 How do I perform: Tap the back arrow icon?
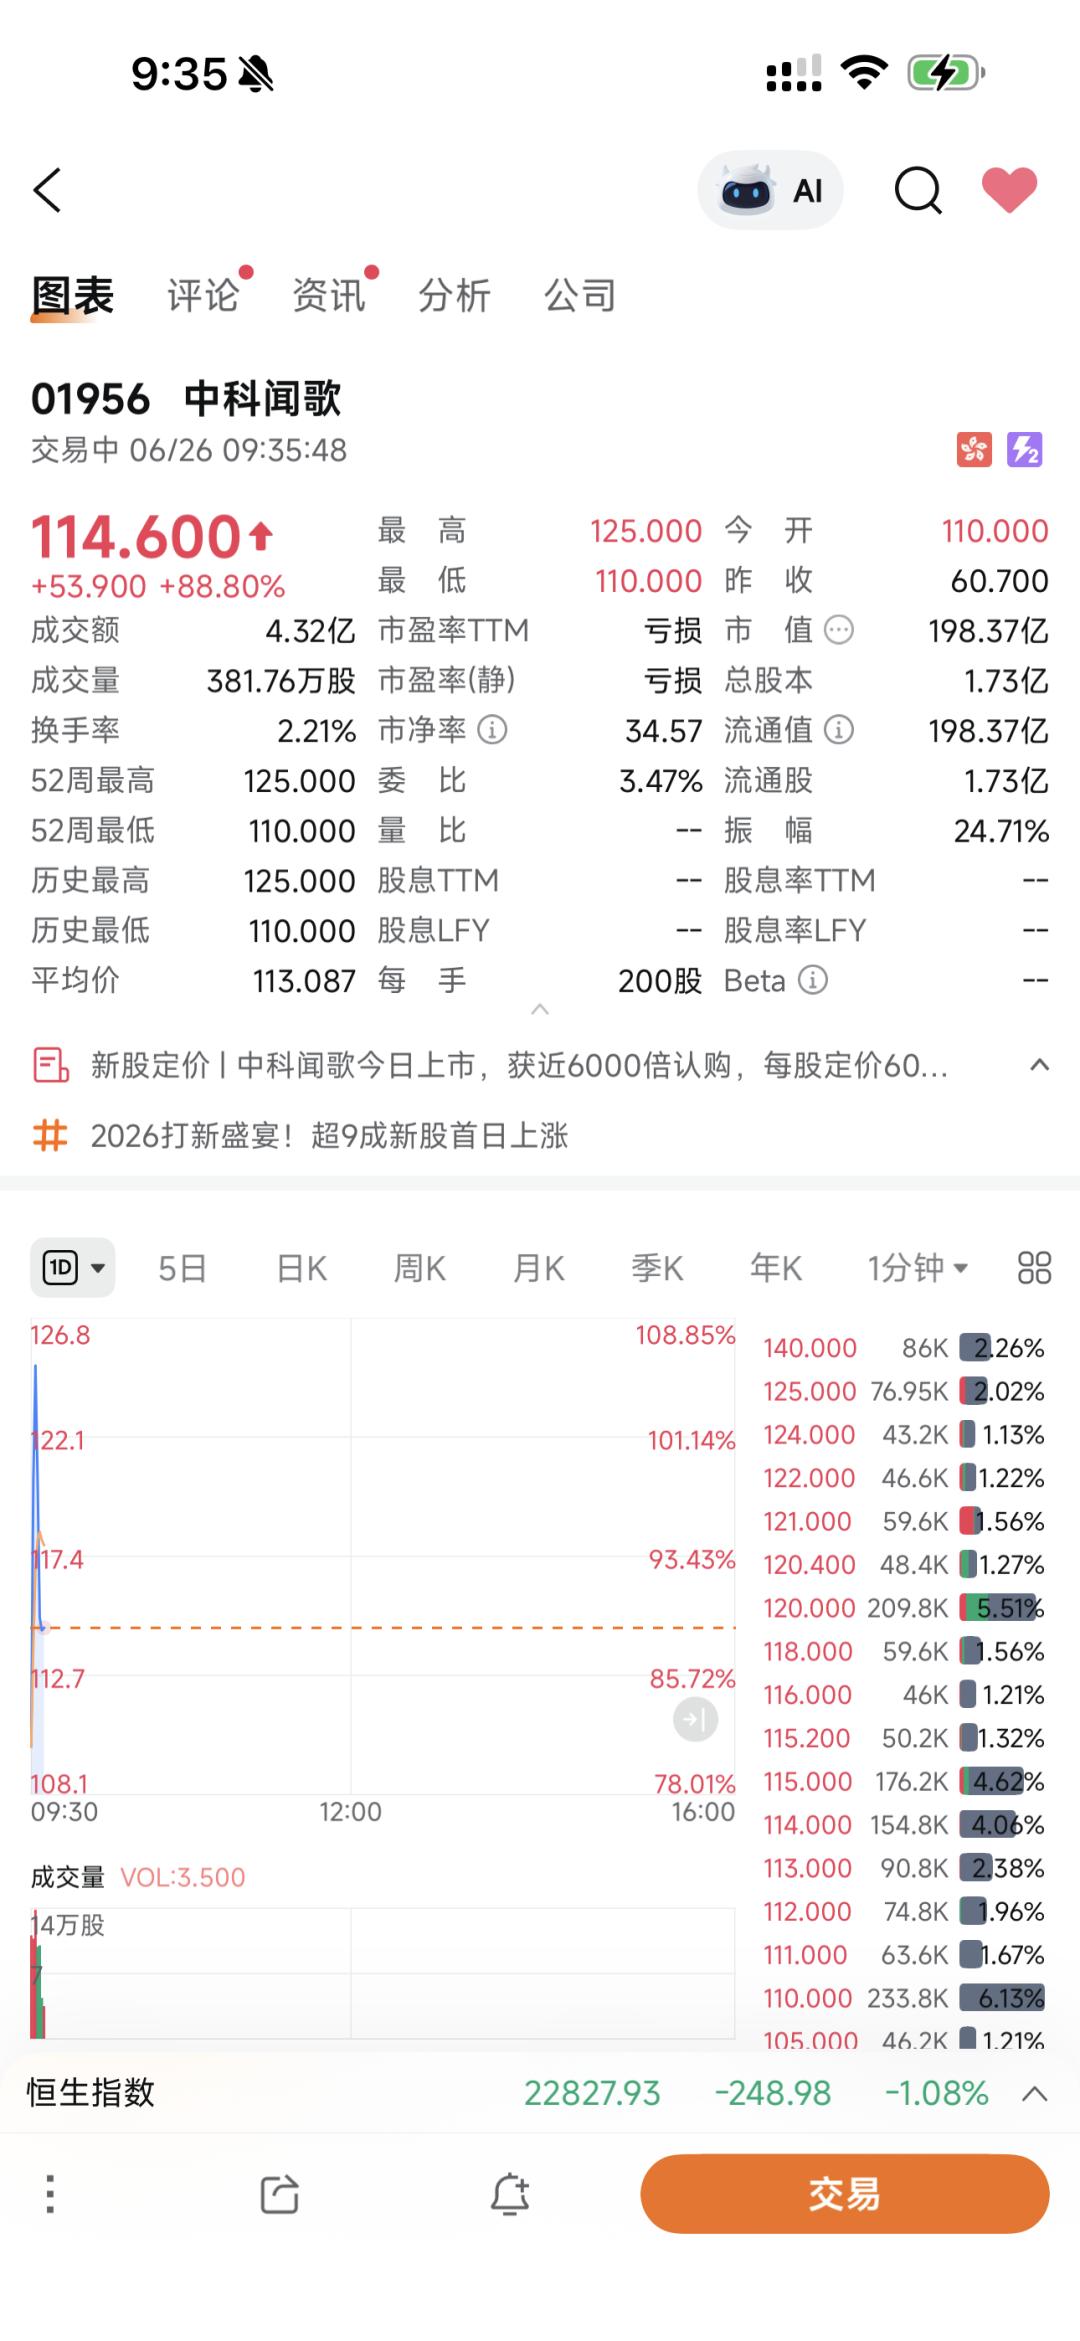point(47,190)
